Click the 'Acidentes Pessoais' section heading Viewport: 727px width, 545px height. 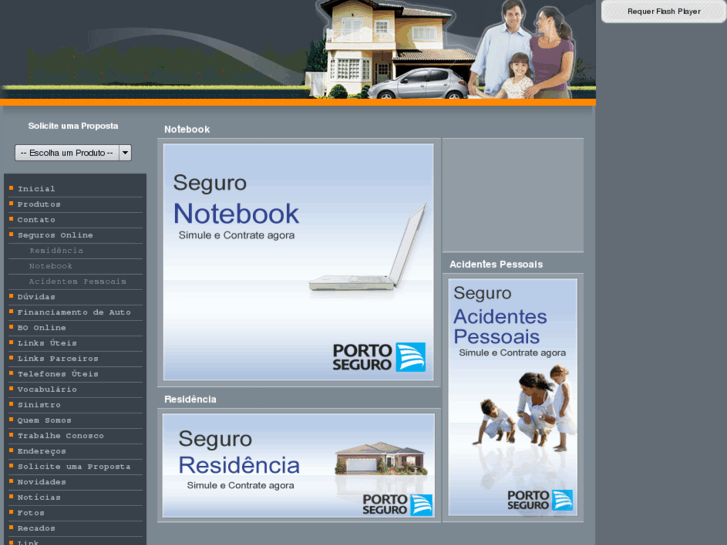click(x=496, y=264)
